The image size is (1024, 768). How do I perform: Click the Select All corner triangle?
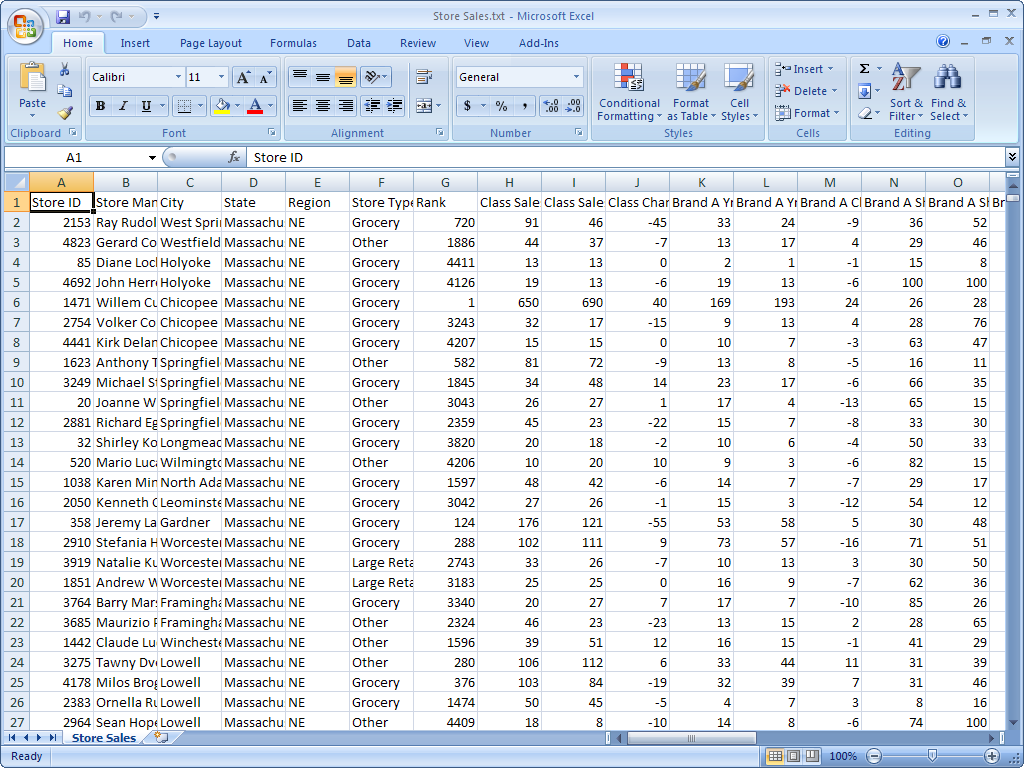point(16,182)
